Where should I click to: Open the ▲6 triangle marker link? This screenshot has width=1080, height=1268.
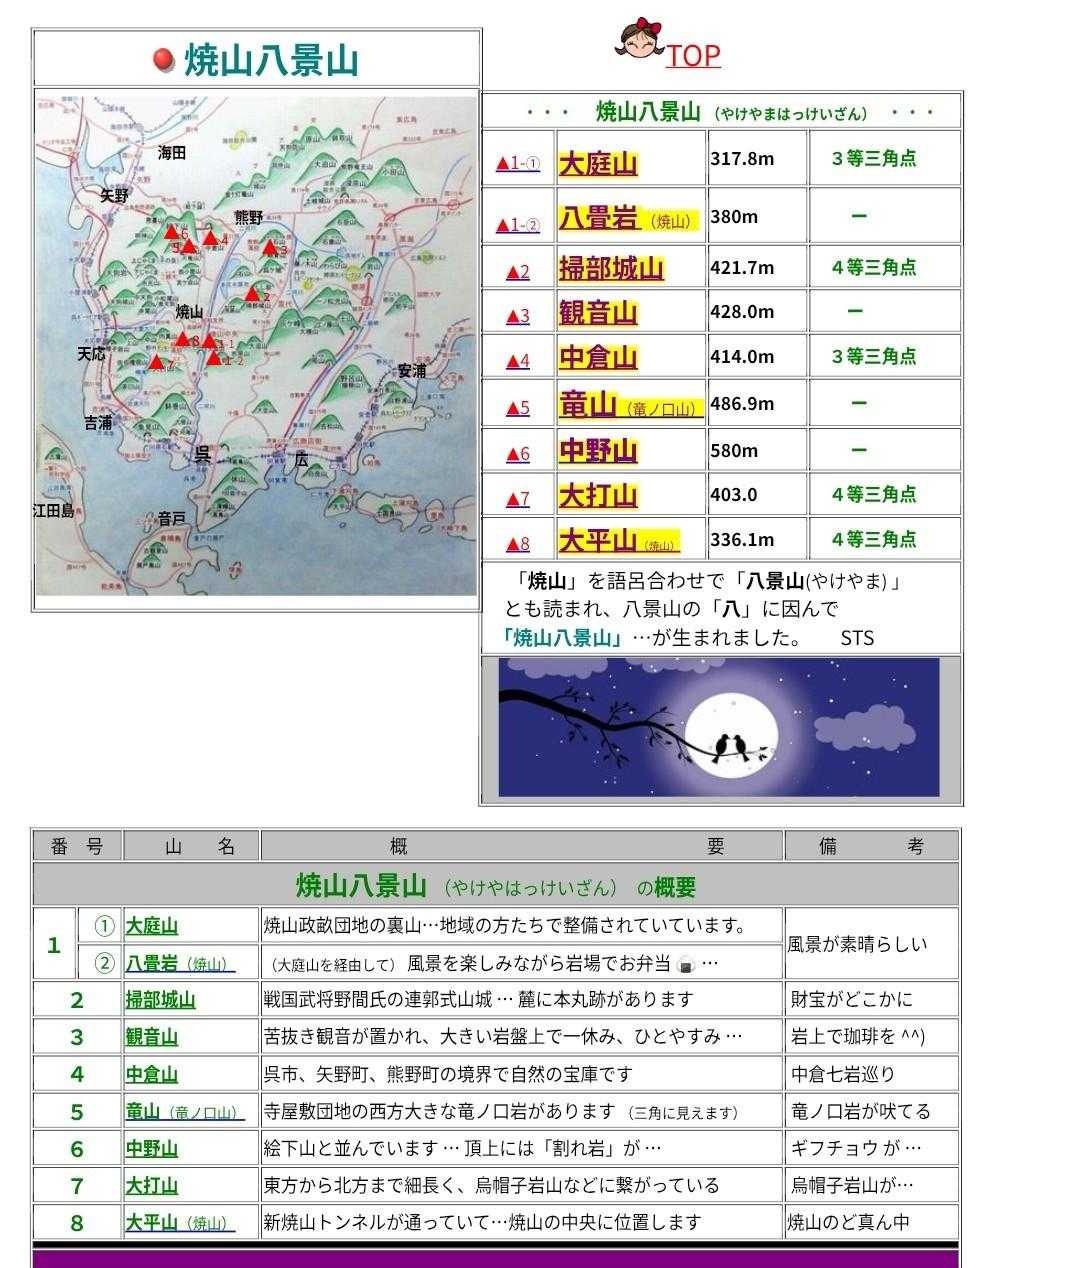518,453
